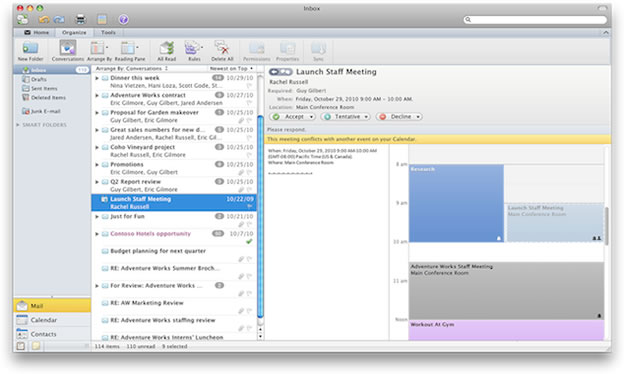
Task: Click the Permissions ribbon icon
Action: click(257, 49)
